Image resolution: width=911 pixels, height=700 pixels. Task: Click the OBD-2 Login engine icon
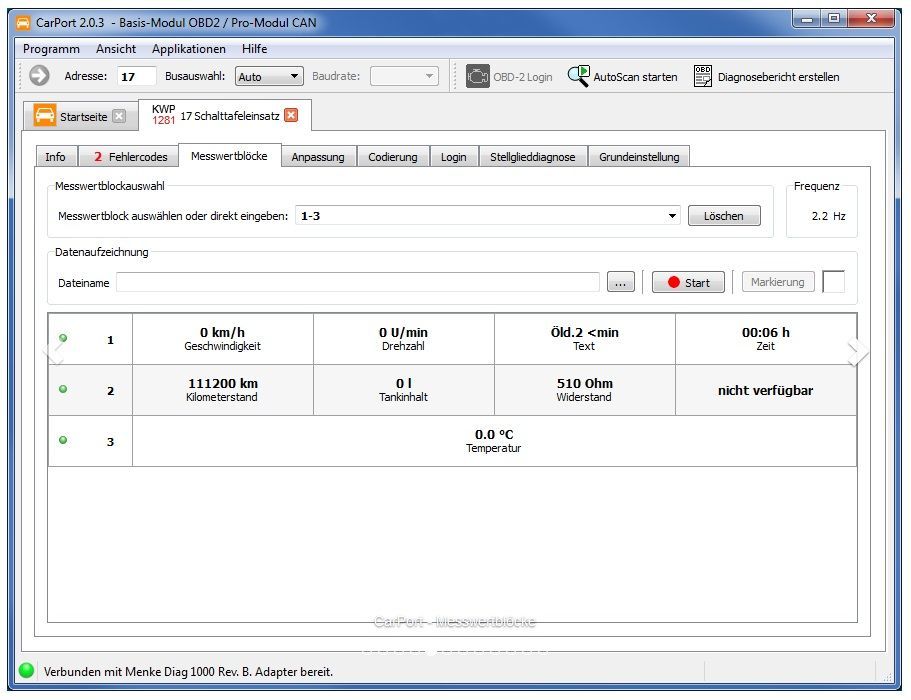(478, 76)
